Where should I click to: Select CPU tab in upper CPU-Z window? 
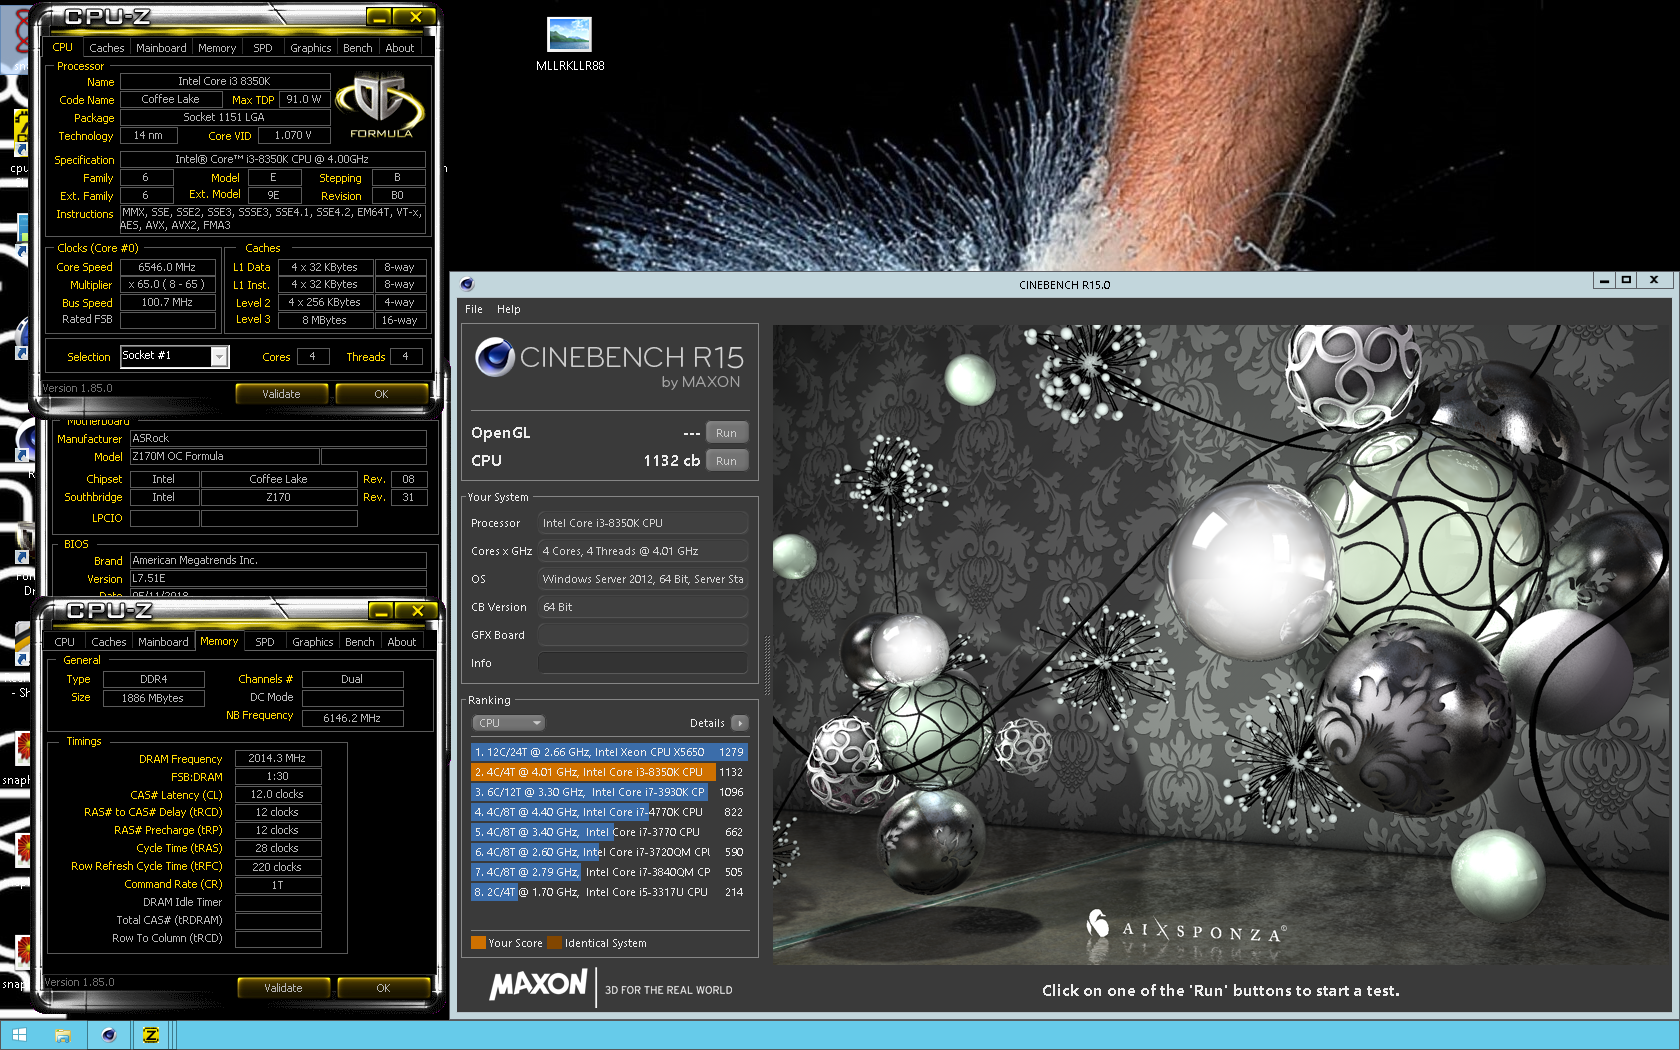63,47
